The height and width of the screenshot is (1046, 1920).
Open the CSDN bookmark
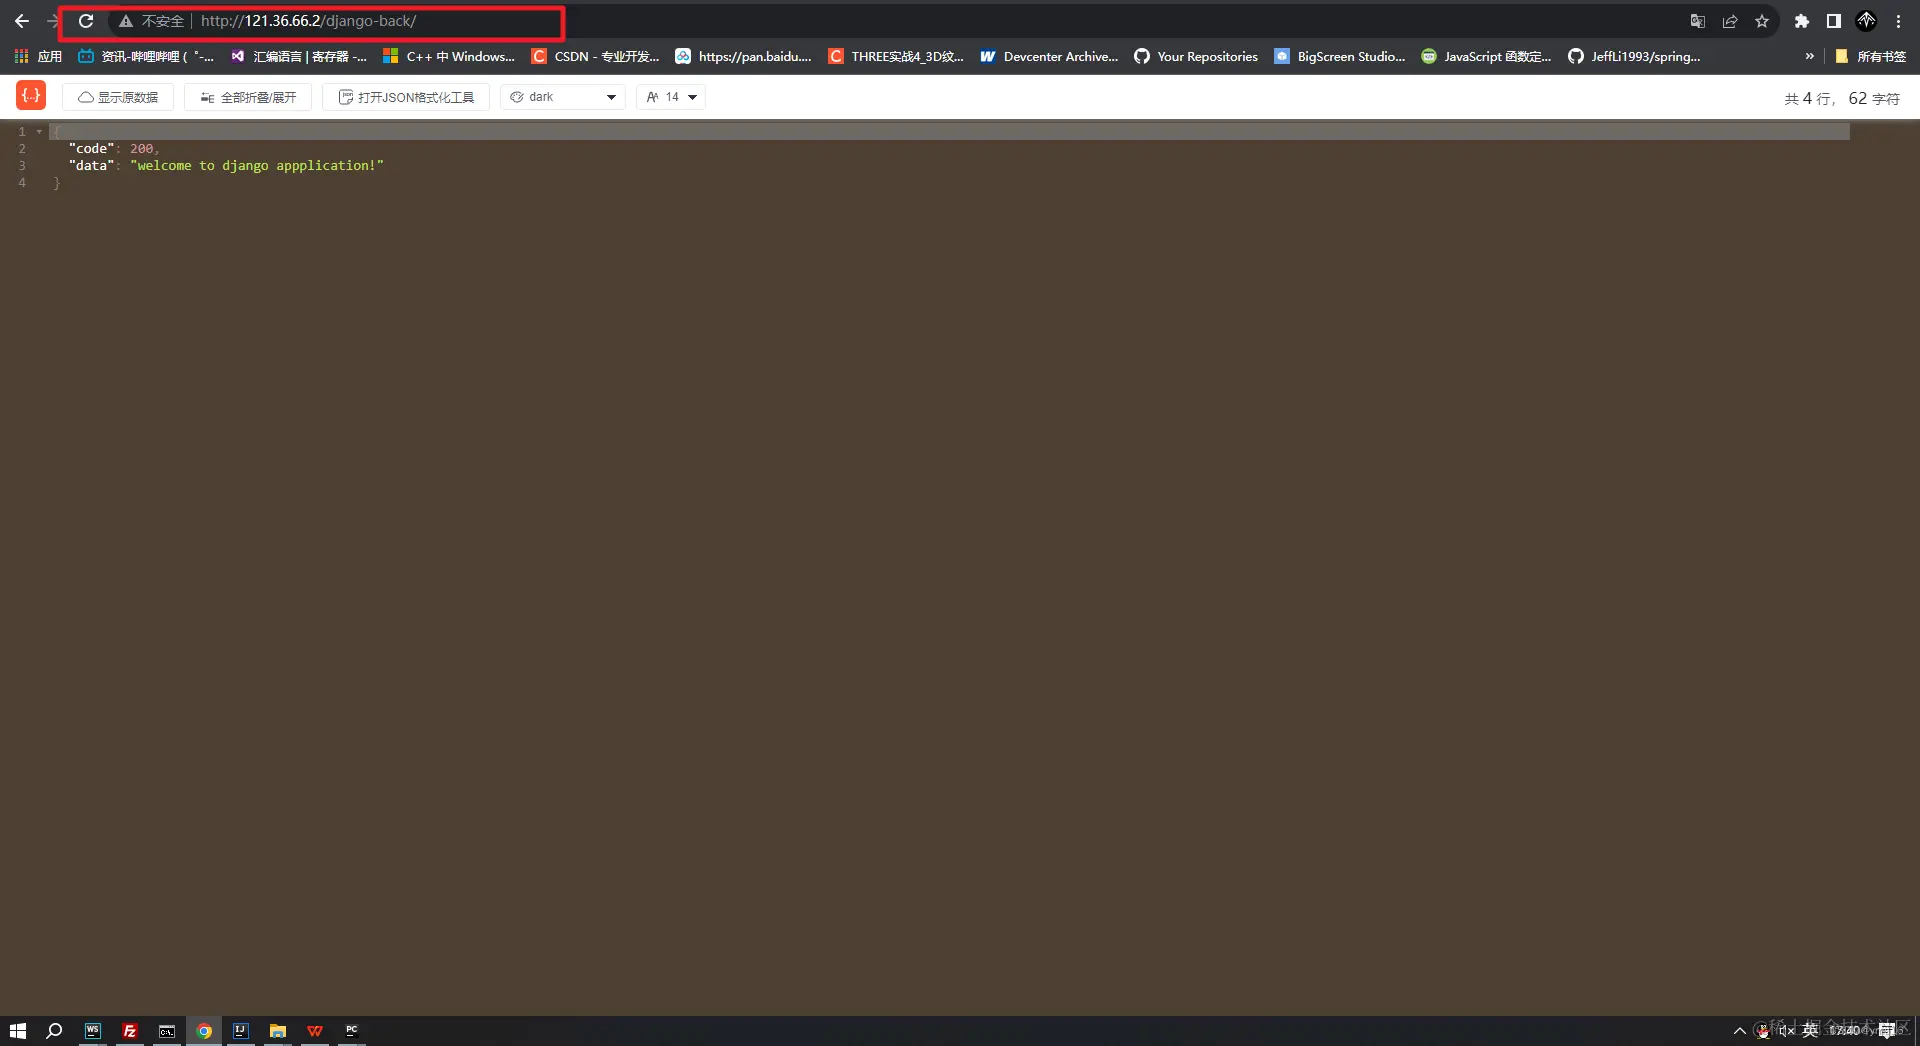(x=595, y=56)
